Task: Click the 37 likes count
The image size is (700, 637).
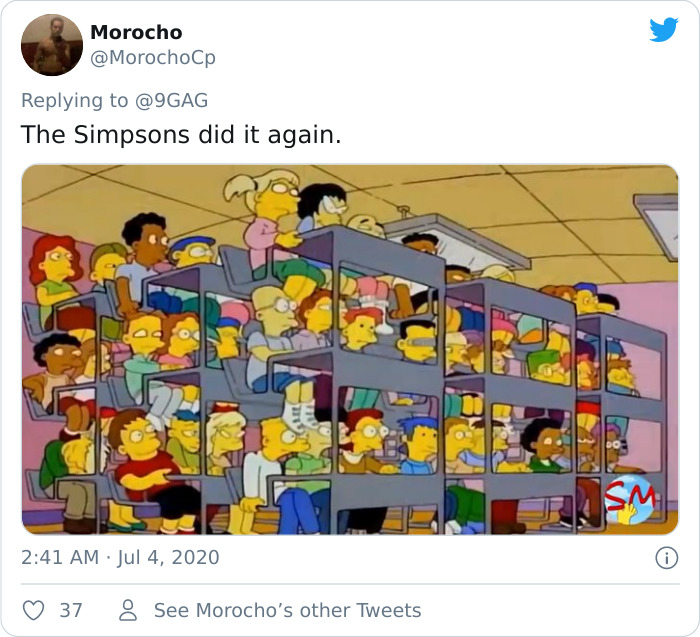Action: click(x=71, y=610)
